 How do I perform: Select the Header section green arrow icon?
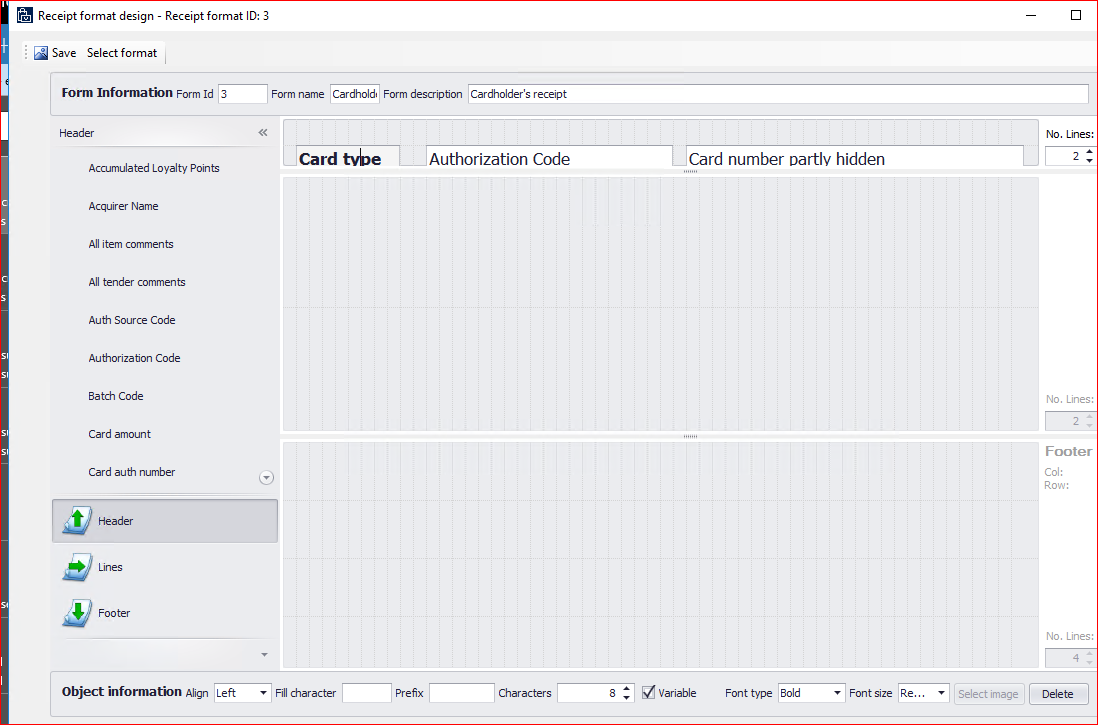pos(77,521)
